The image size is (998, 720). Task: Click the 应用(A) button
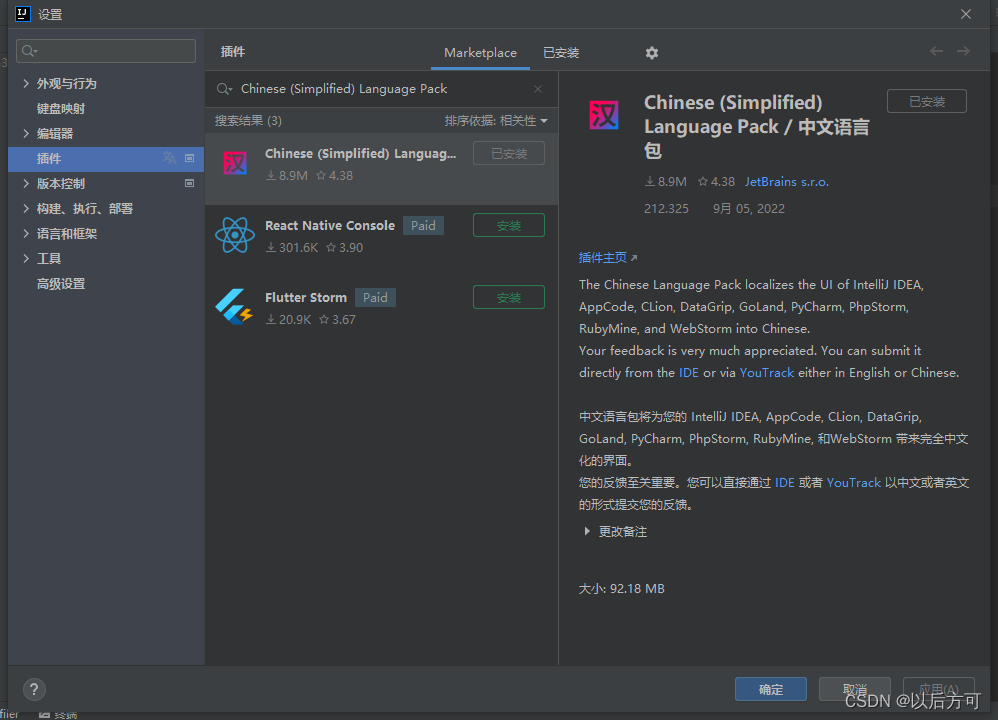click(939, 689)
